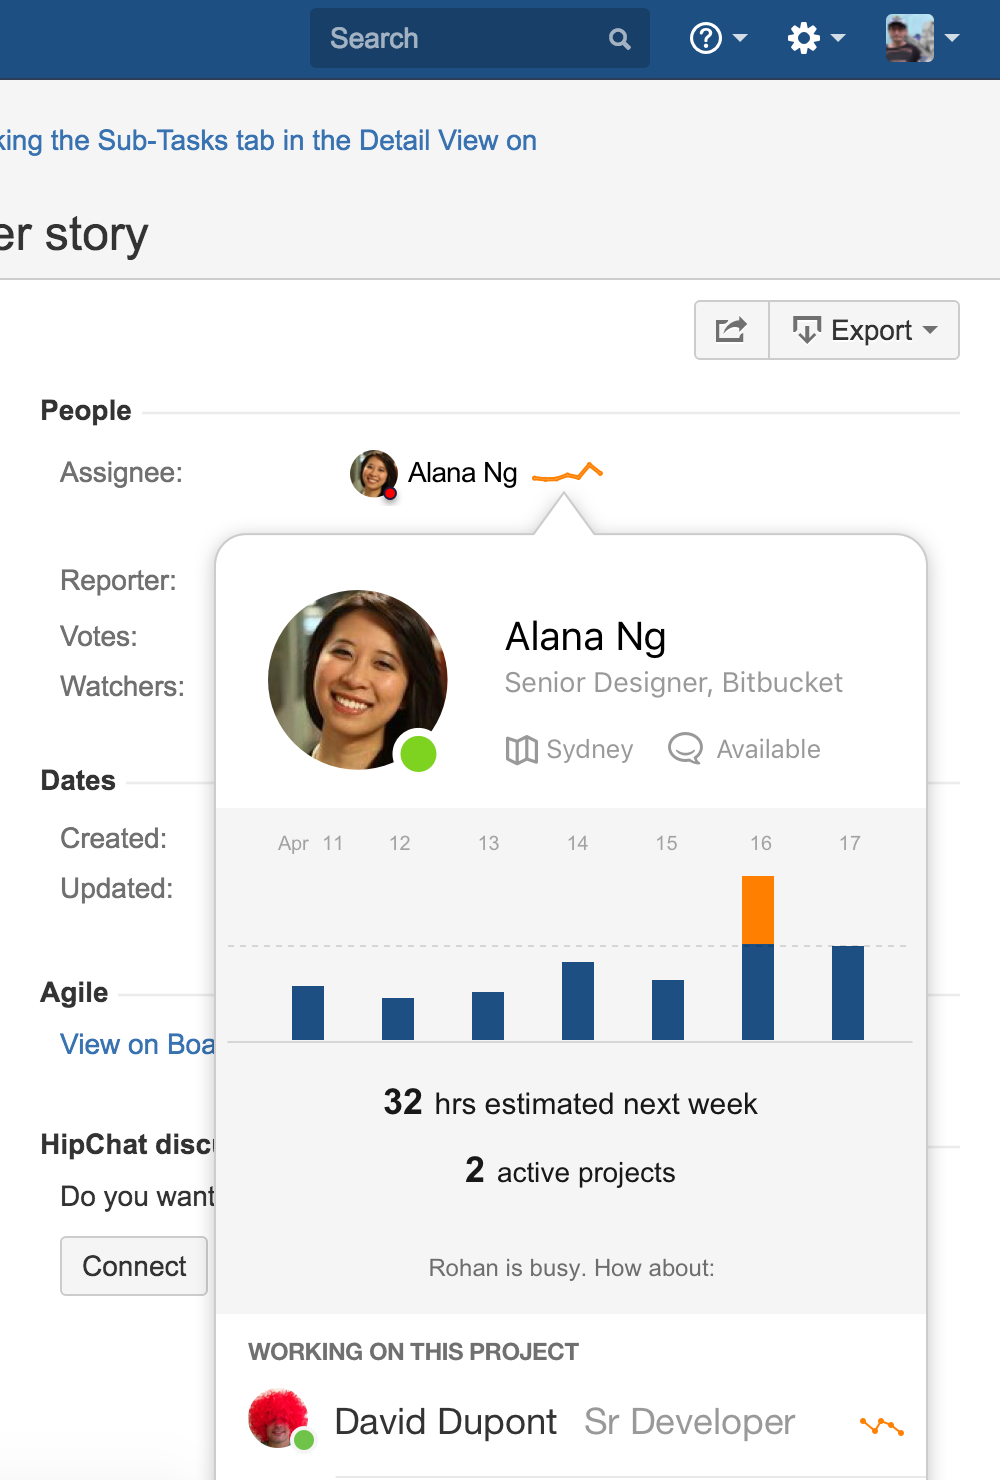Click Alana Ng large profile photo
The height and width of the screenshot is (1480, 1000).
[x=357, y=679]
